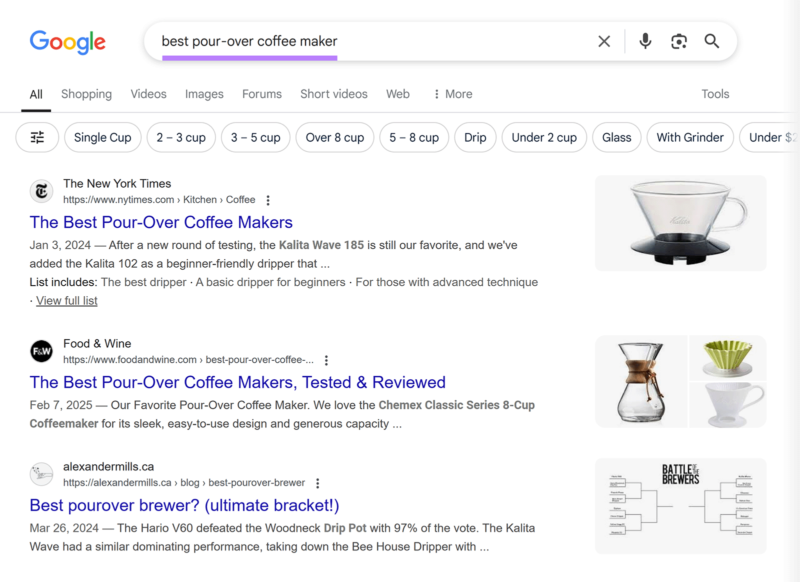Screen dimensions: 800x582
Task: Open Google Lens image search icon
Action: click(x=679, y=41)
